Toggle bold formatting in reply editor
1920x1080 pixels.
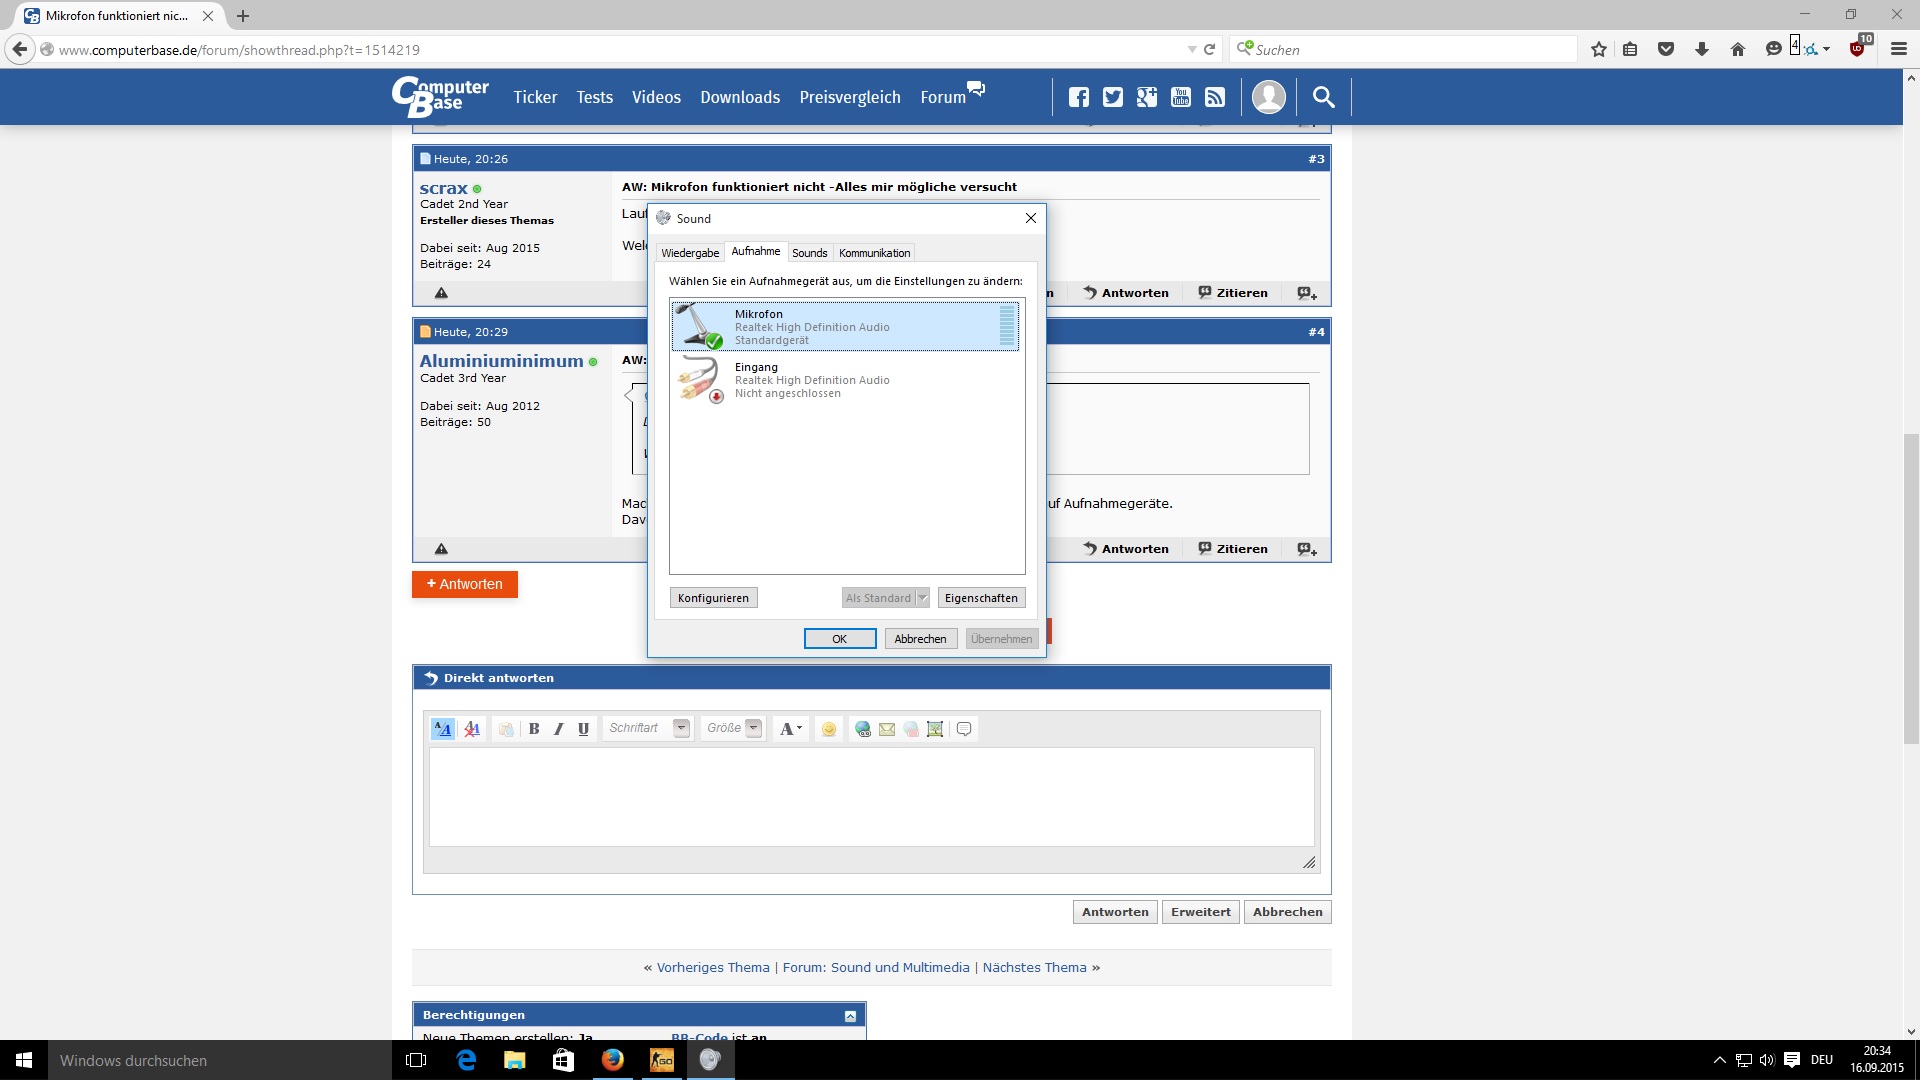coord(534,729)
